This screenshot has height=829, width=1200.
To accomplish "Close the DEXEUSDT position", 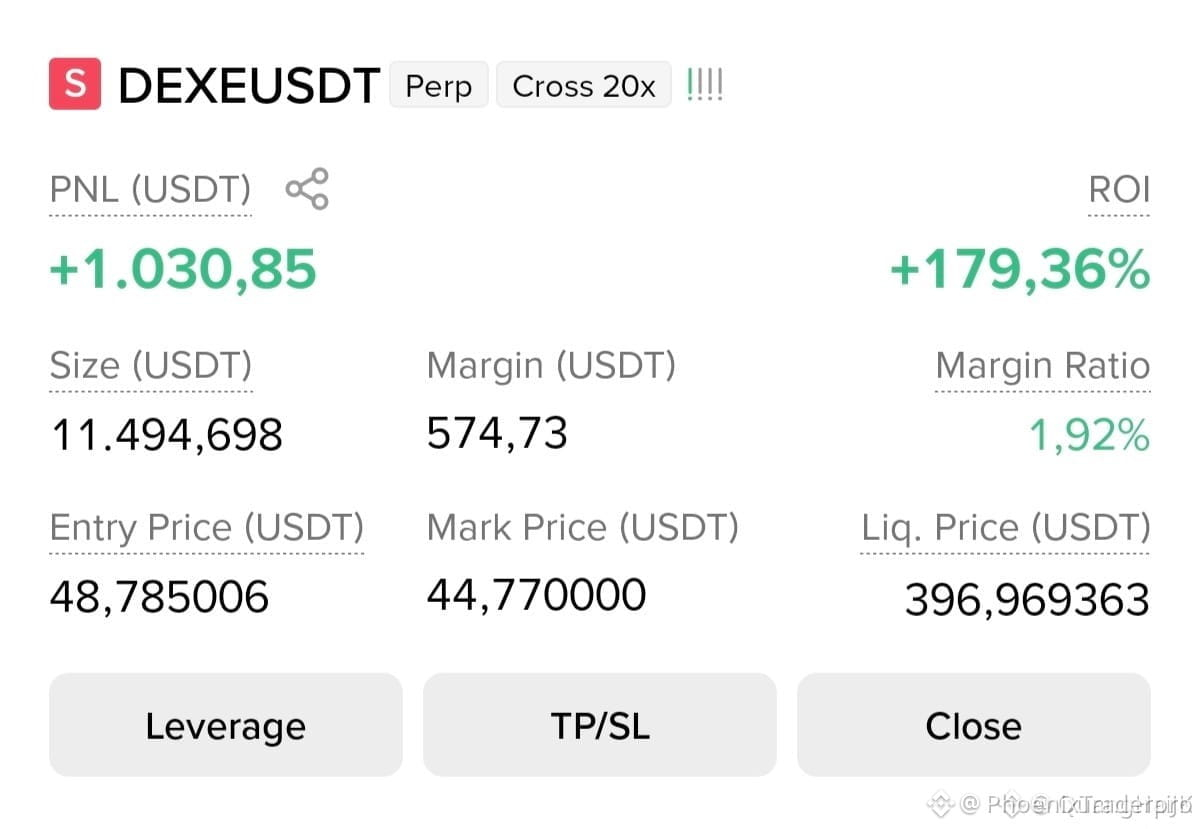I will pyautogui.click(x=974, y=725).
